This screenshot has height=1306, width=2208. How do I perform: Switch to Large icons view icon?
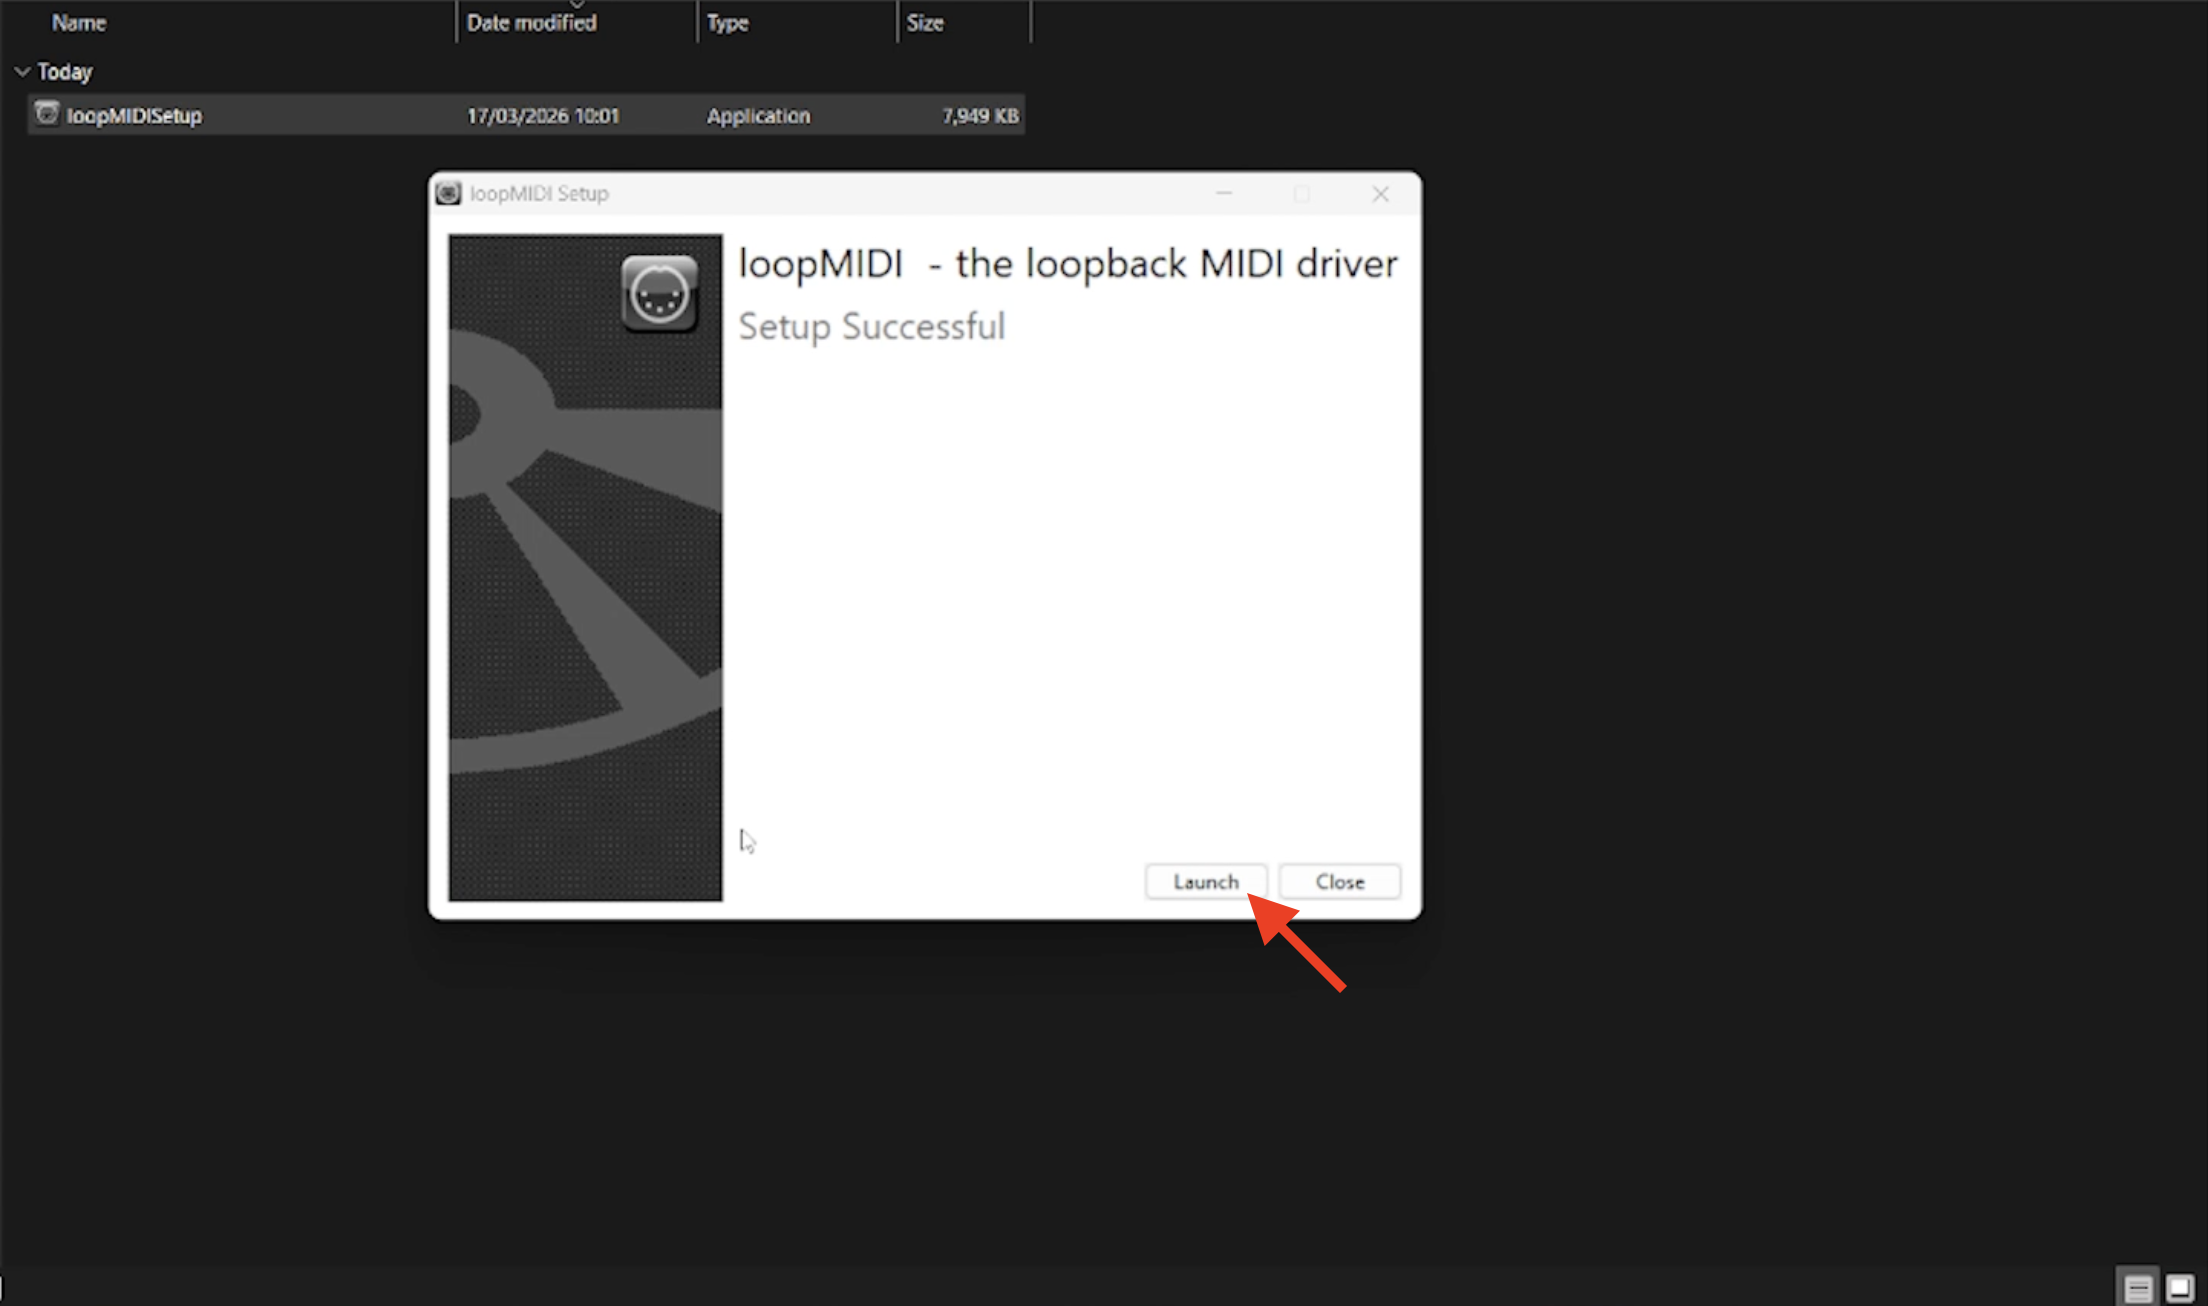coord(2179,1288)
